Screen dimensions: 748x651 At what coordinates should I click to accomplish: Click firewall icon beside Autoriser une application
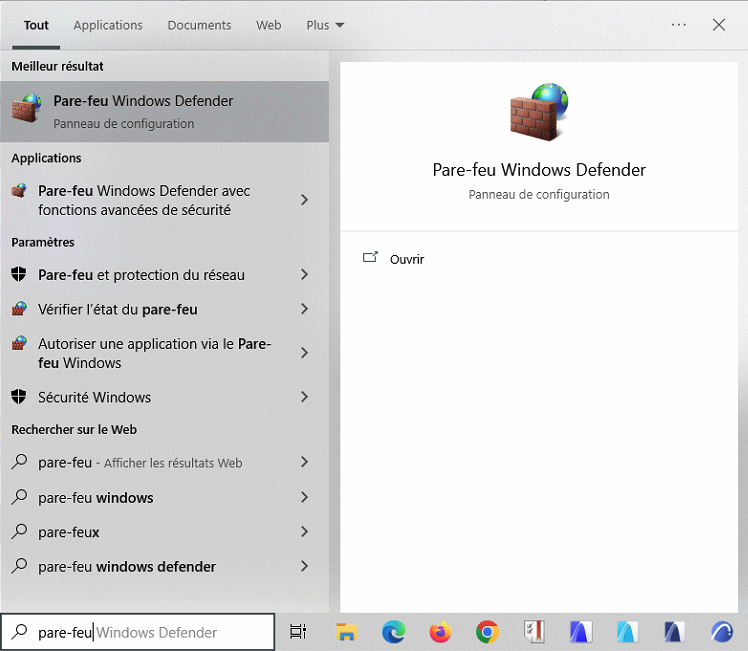point(19,343)
